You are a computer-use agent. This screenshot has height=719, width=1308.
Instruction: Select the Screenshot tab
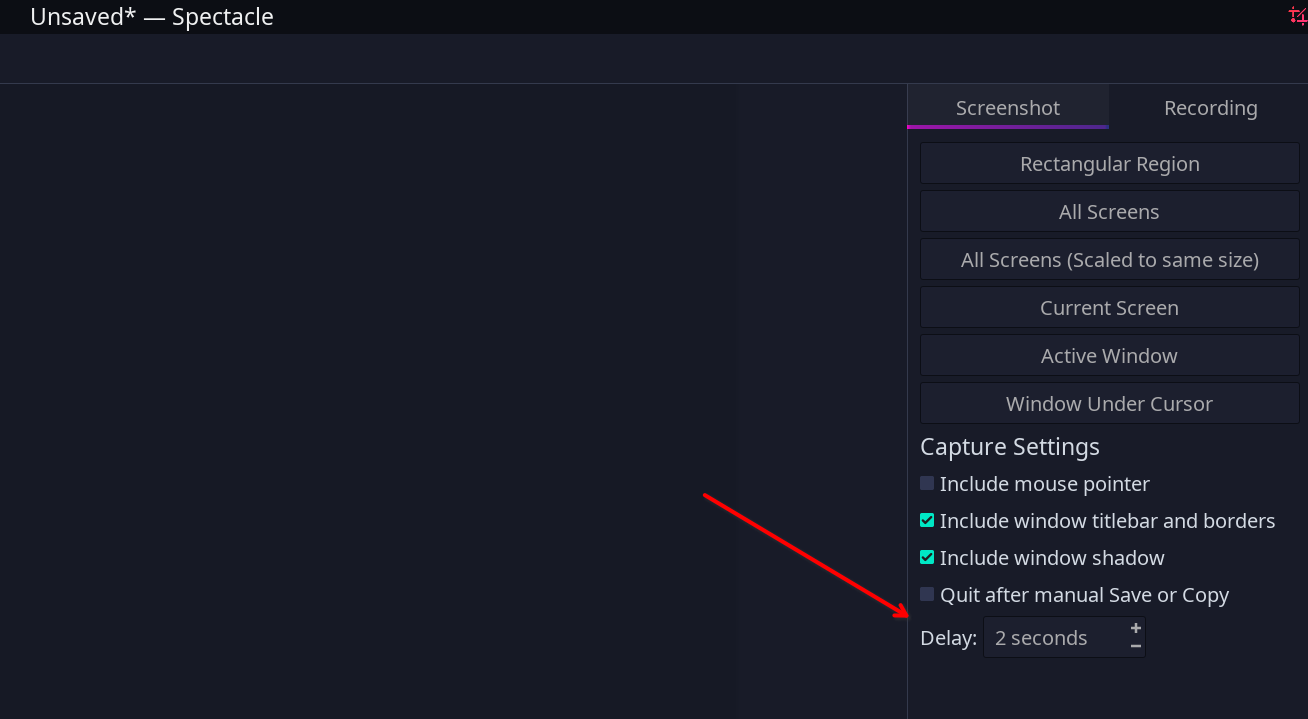[1007, 108]
